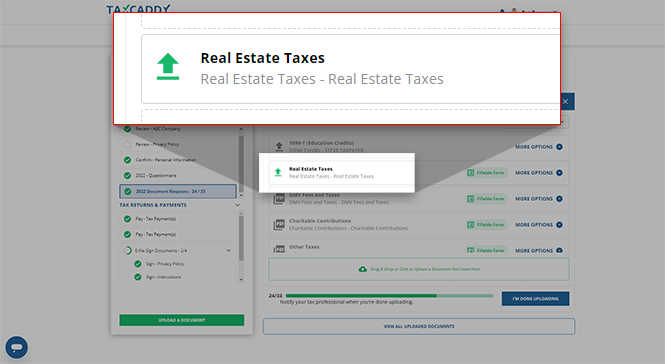The height and width of the screenshot is (364, 665).
Task: Click the 1098-T (Education Credits) title
Action: point(321,143)
